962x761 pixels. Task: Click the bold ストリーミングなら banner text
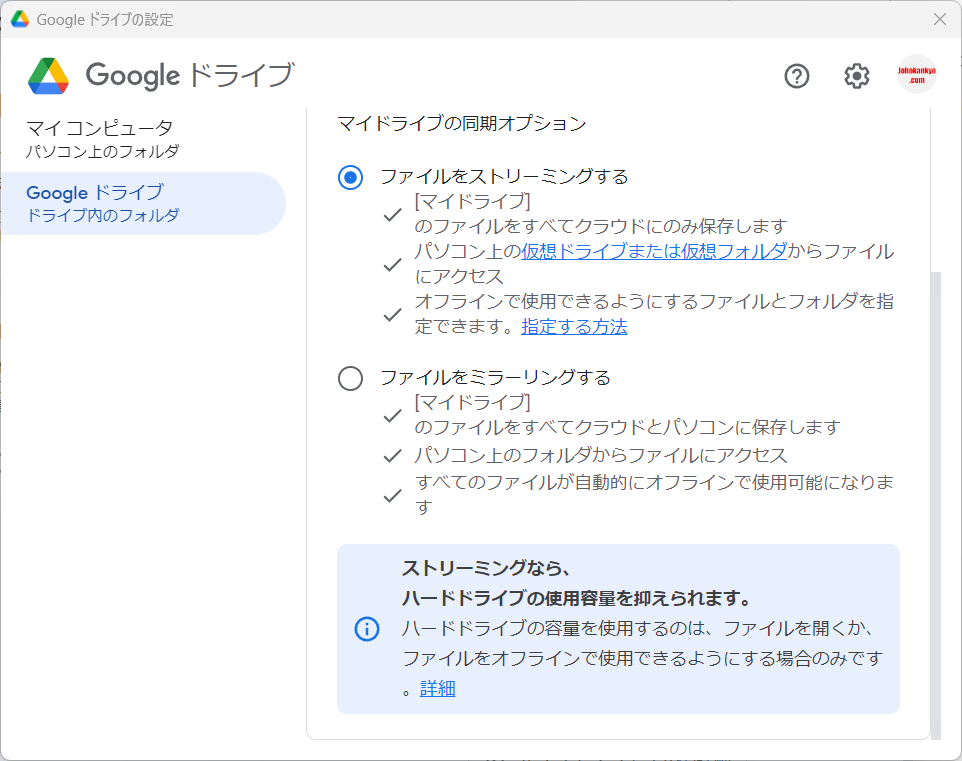click(486, 569)
